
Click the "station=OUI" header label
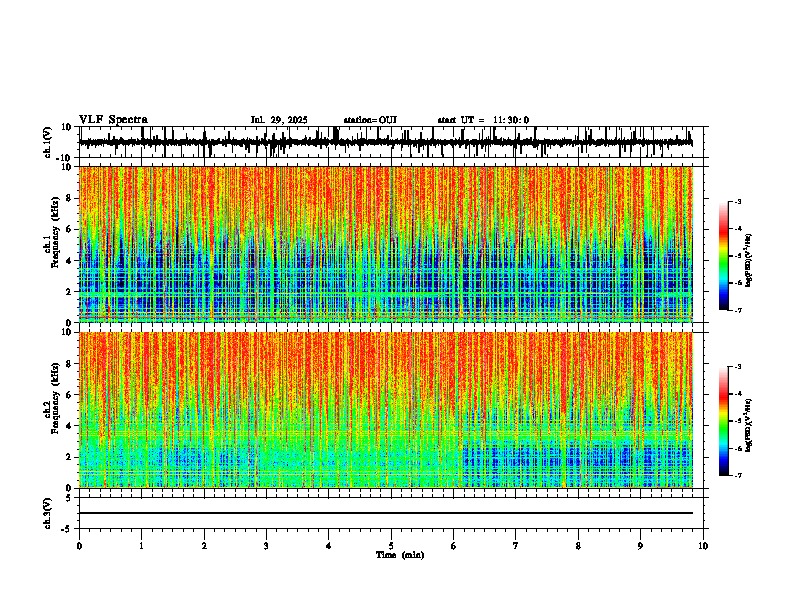[x=370, y=120]
